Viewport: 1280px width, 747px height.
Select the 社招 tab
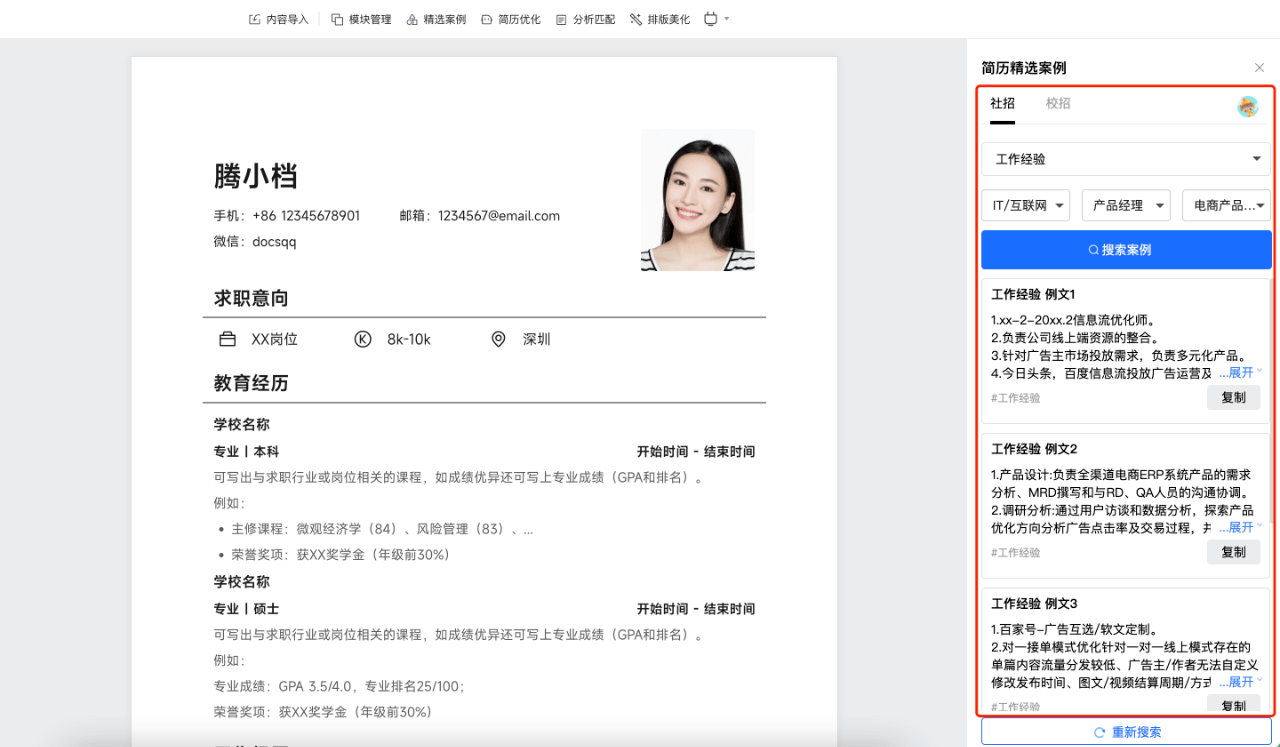pyautogui.click(x=1002, y=103)
